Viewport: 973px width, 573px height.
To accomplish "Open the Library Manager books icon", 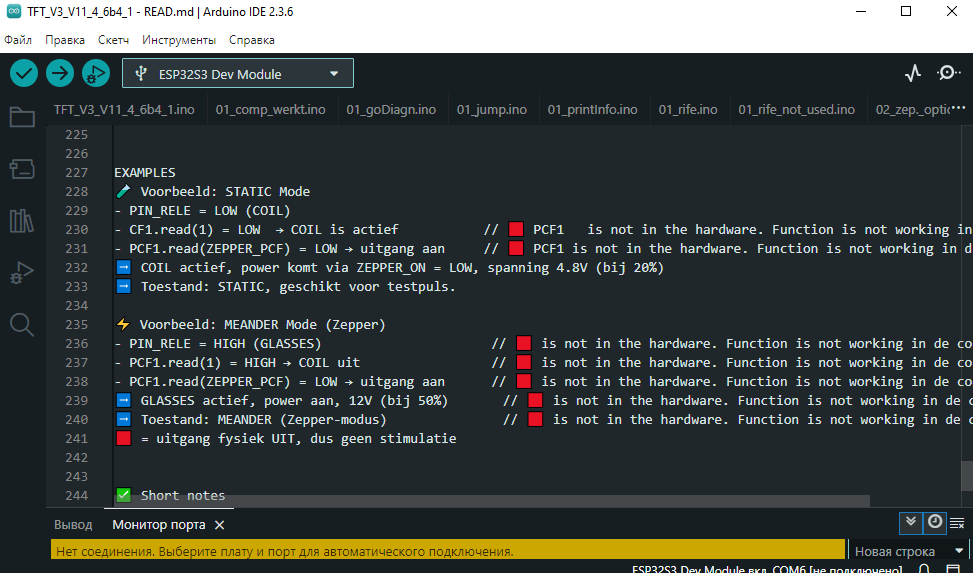I will click(22, 221).
